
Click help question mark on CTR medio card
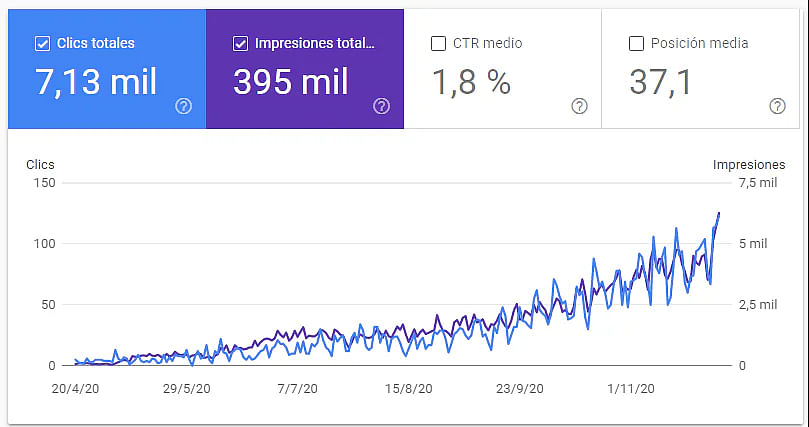pos(579,107)
